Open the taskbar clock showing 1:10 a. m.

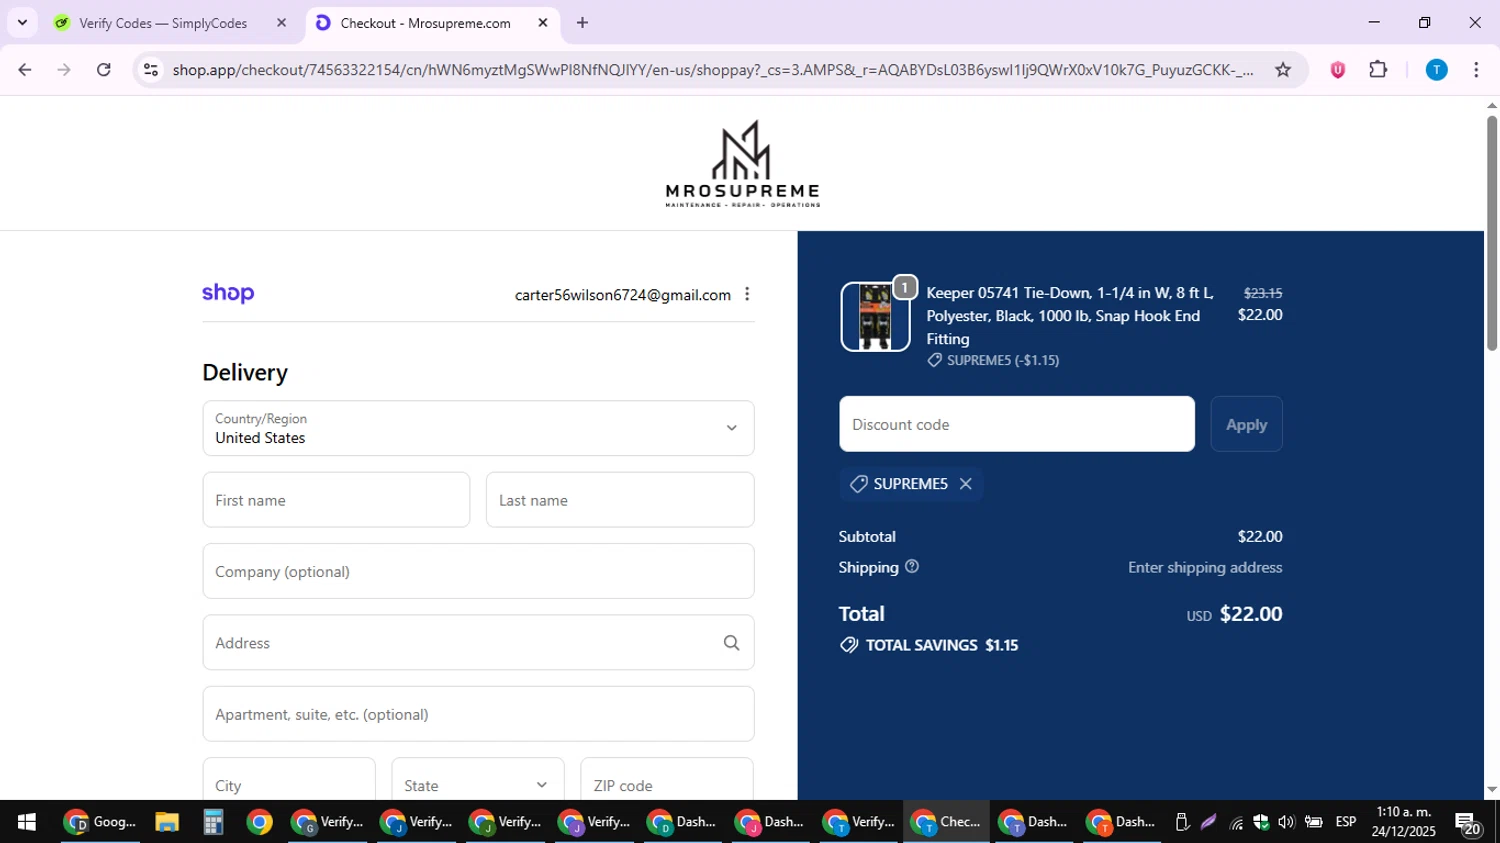pyautogui.click(x=1404, y=822)
